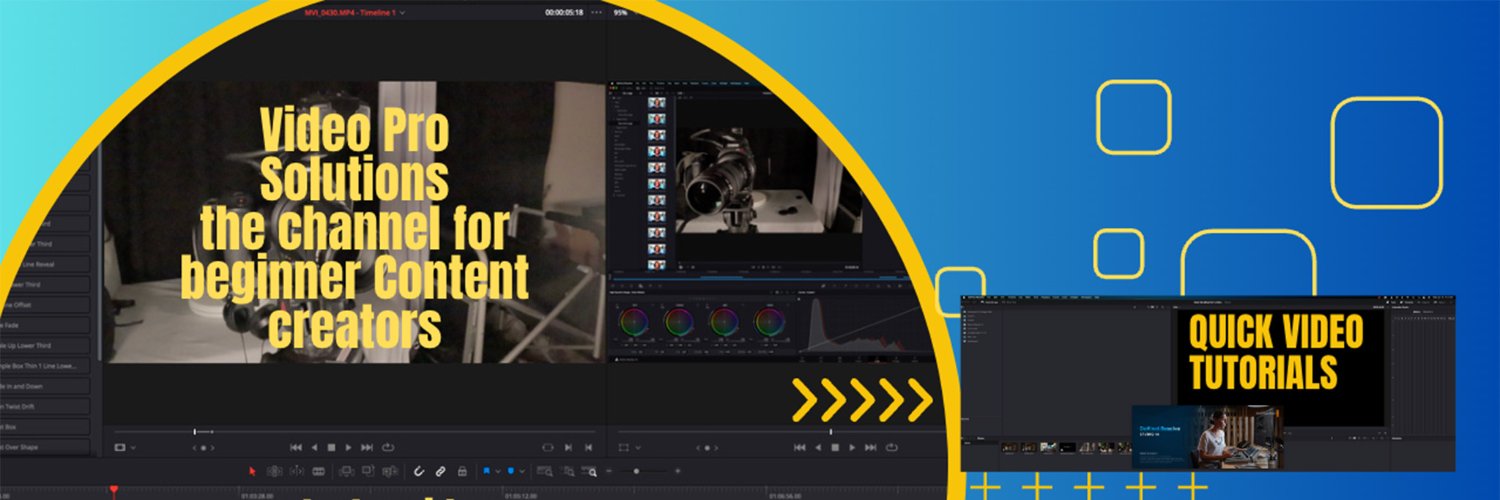Select the 'Twist Drift' title preset
Image resolution: width=1500 pixels, height=500 pixels.
pyautogui.click(x=45, y=407)
